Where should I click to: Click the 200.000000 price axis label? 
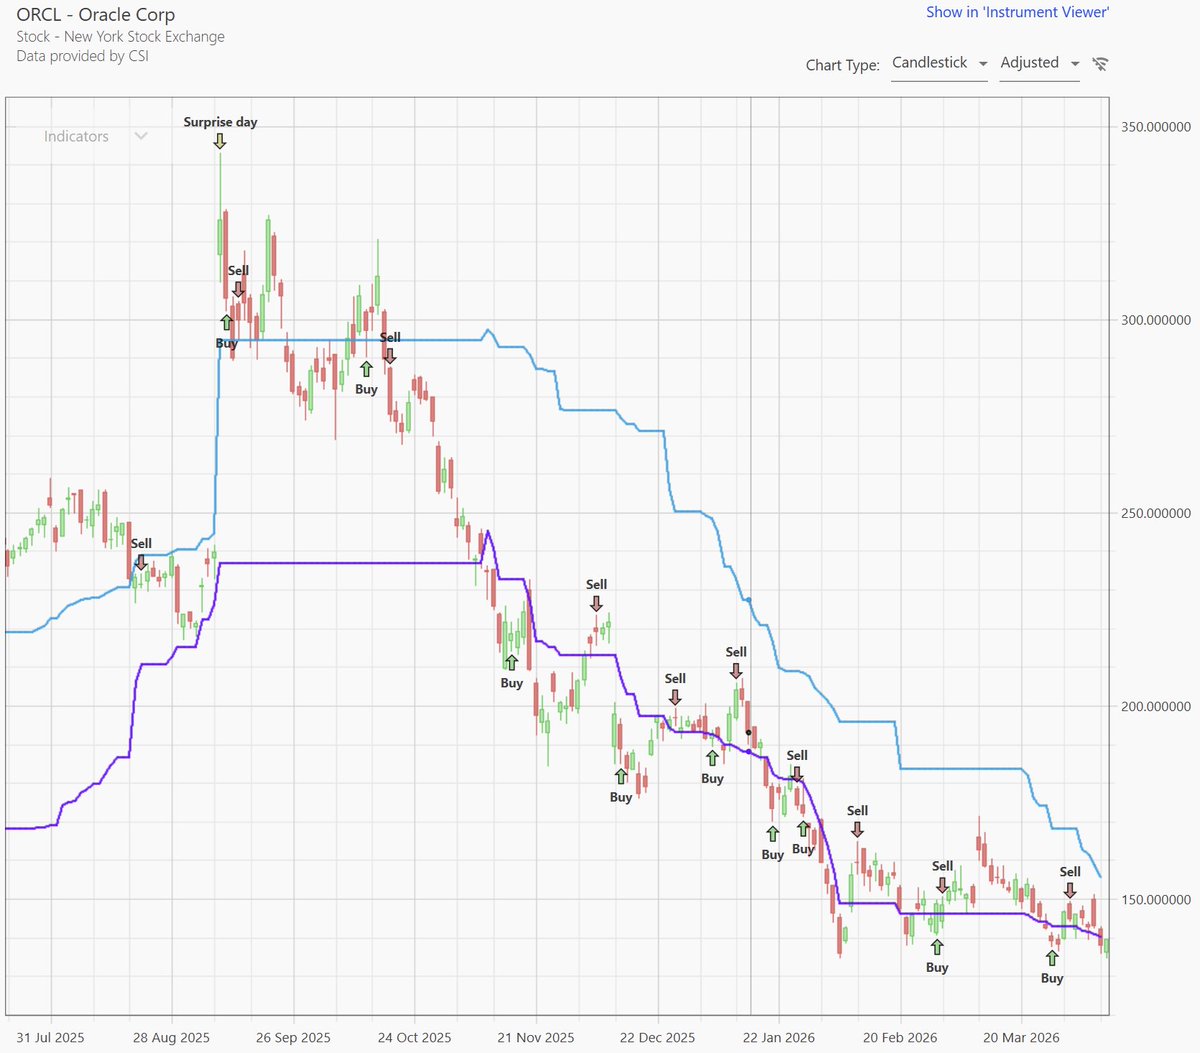coord(1155,706)
